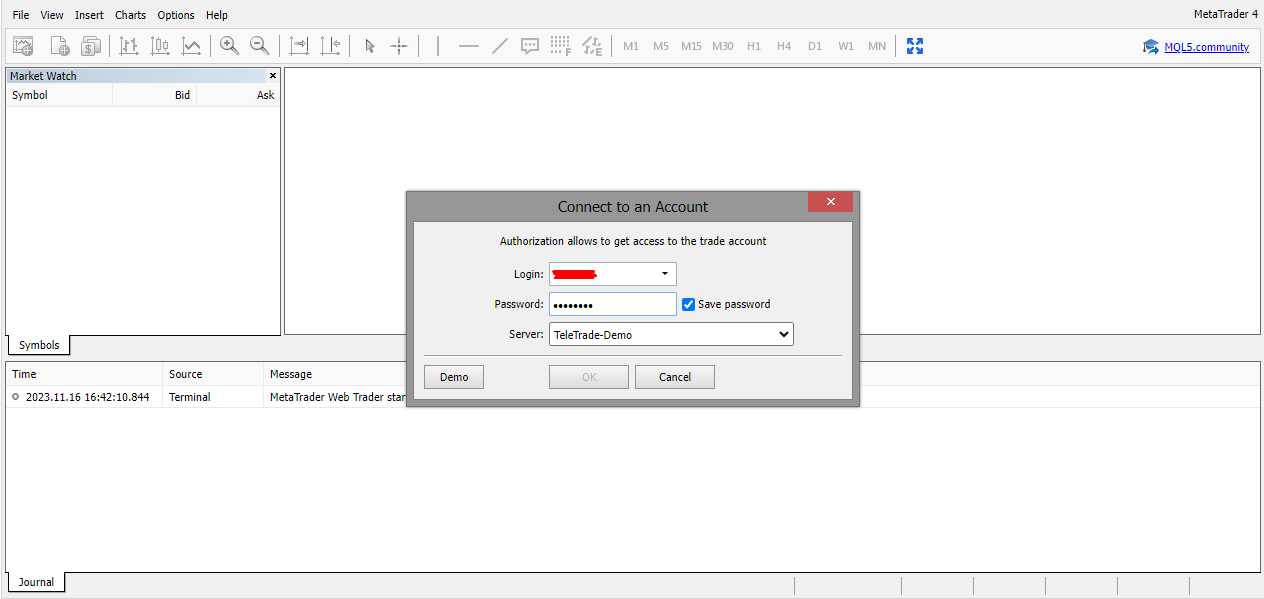Expand the Login dropdown arrow
Image resolution: width=1264 pixels, height=599 pixels.
[665, 274]
